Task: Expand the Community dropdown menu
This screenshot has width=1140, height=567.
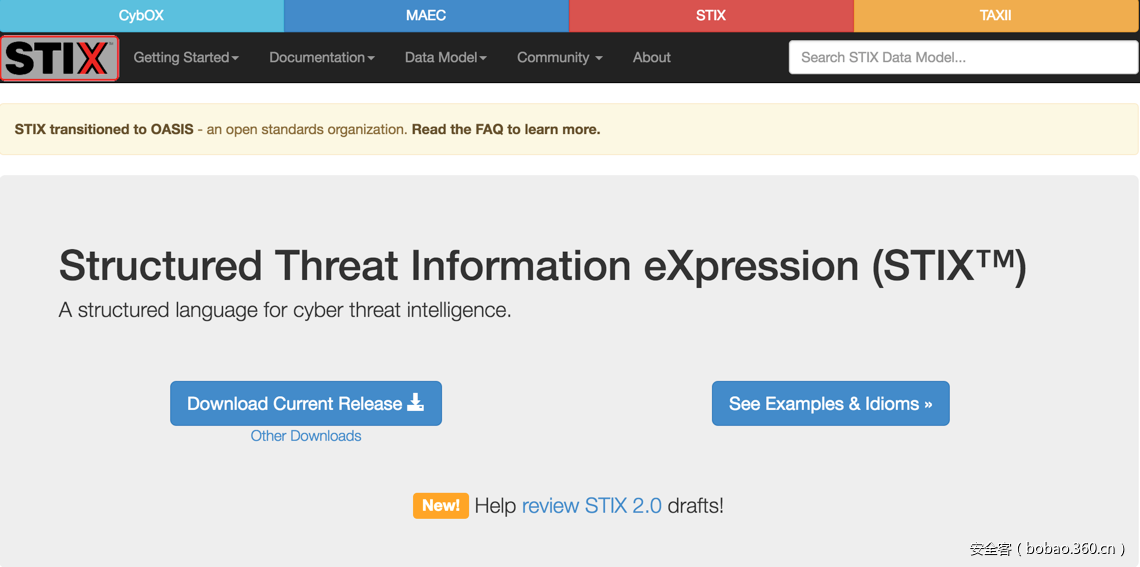Action: 559,58
